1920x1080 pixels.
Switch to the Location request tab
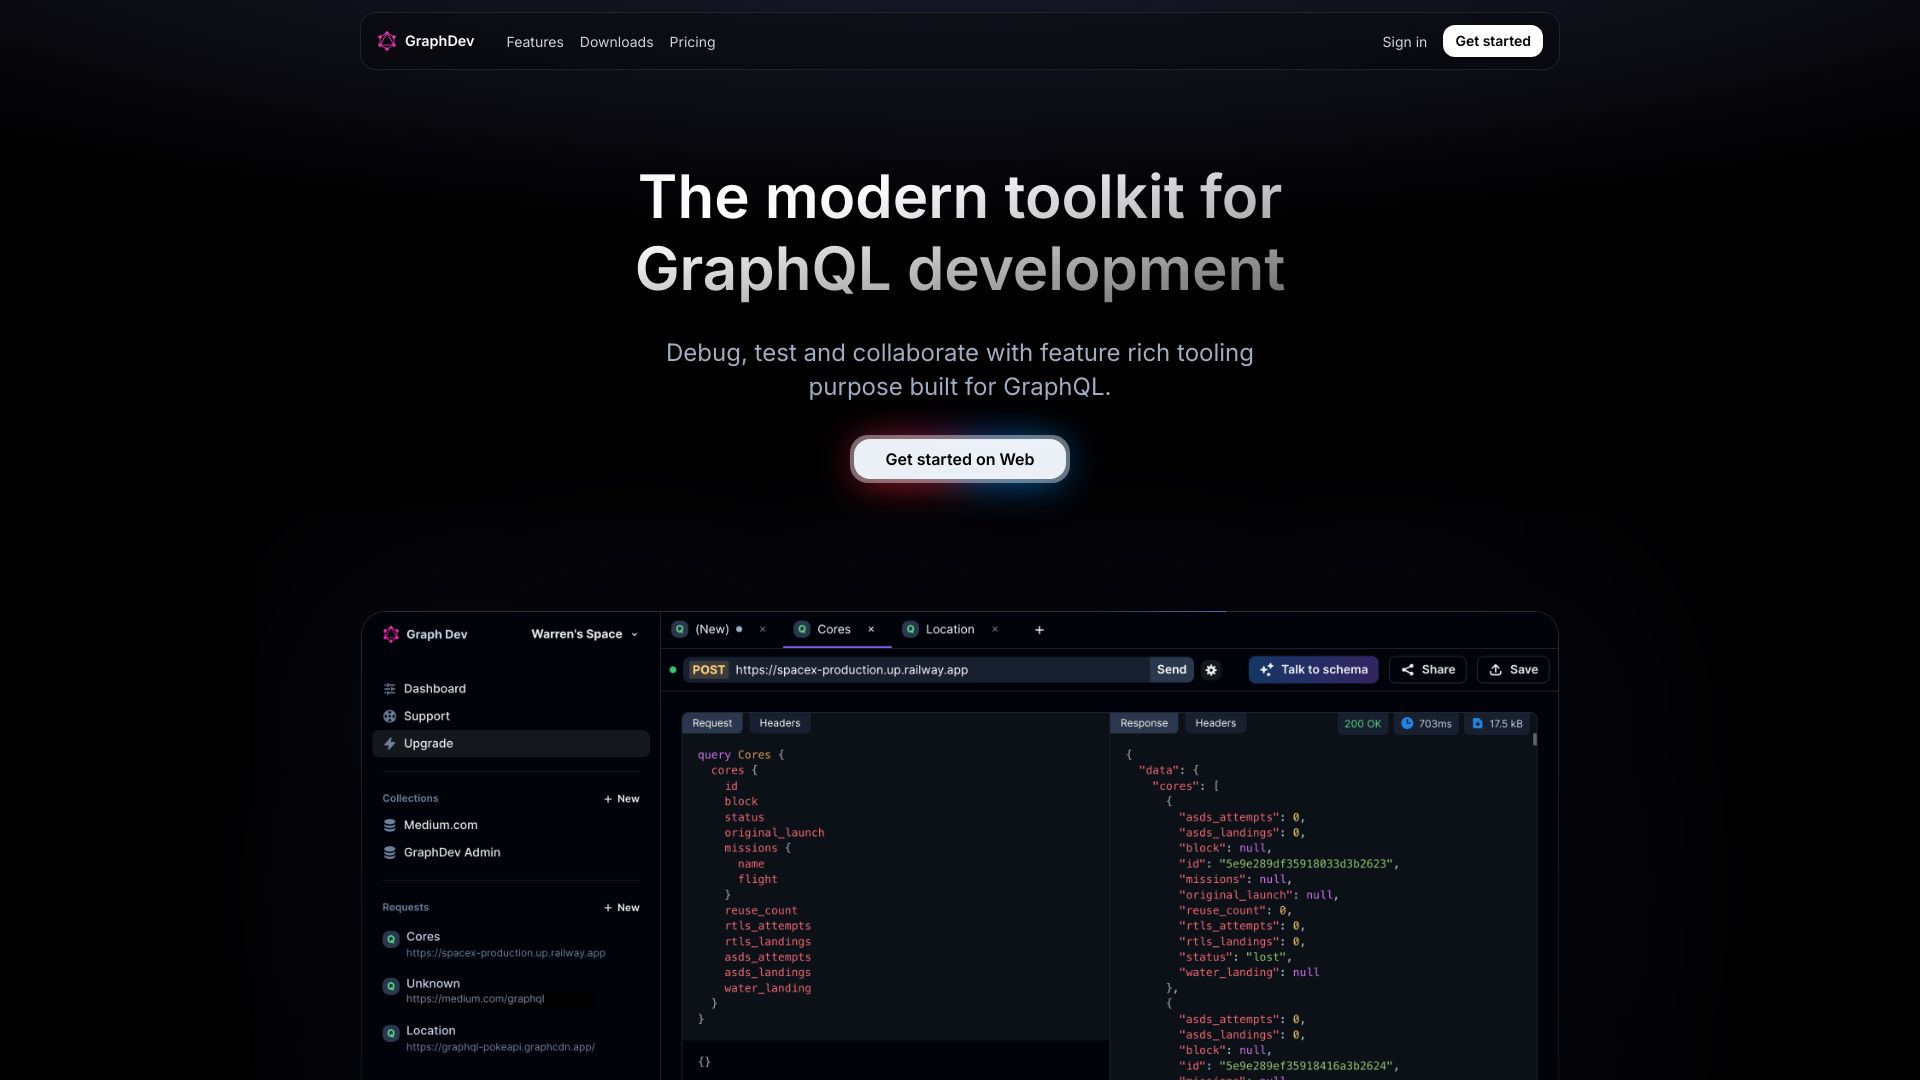[x=949, y=629]
